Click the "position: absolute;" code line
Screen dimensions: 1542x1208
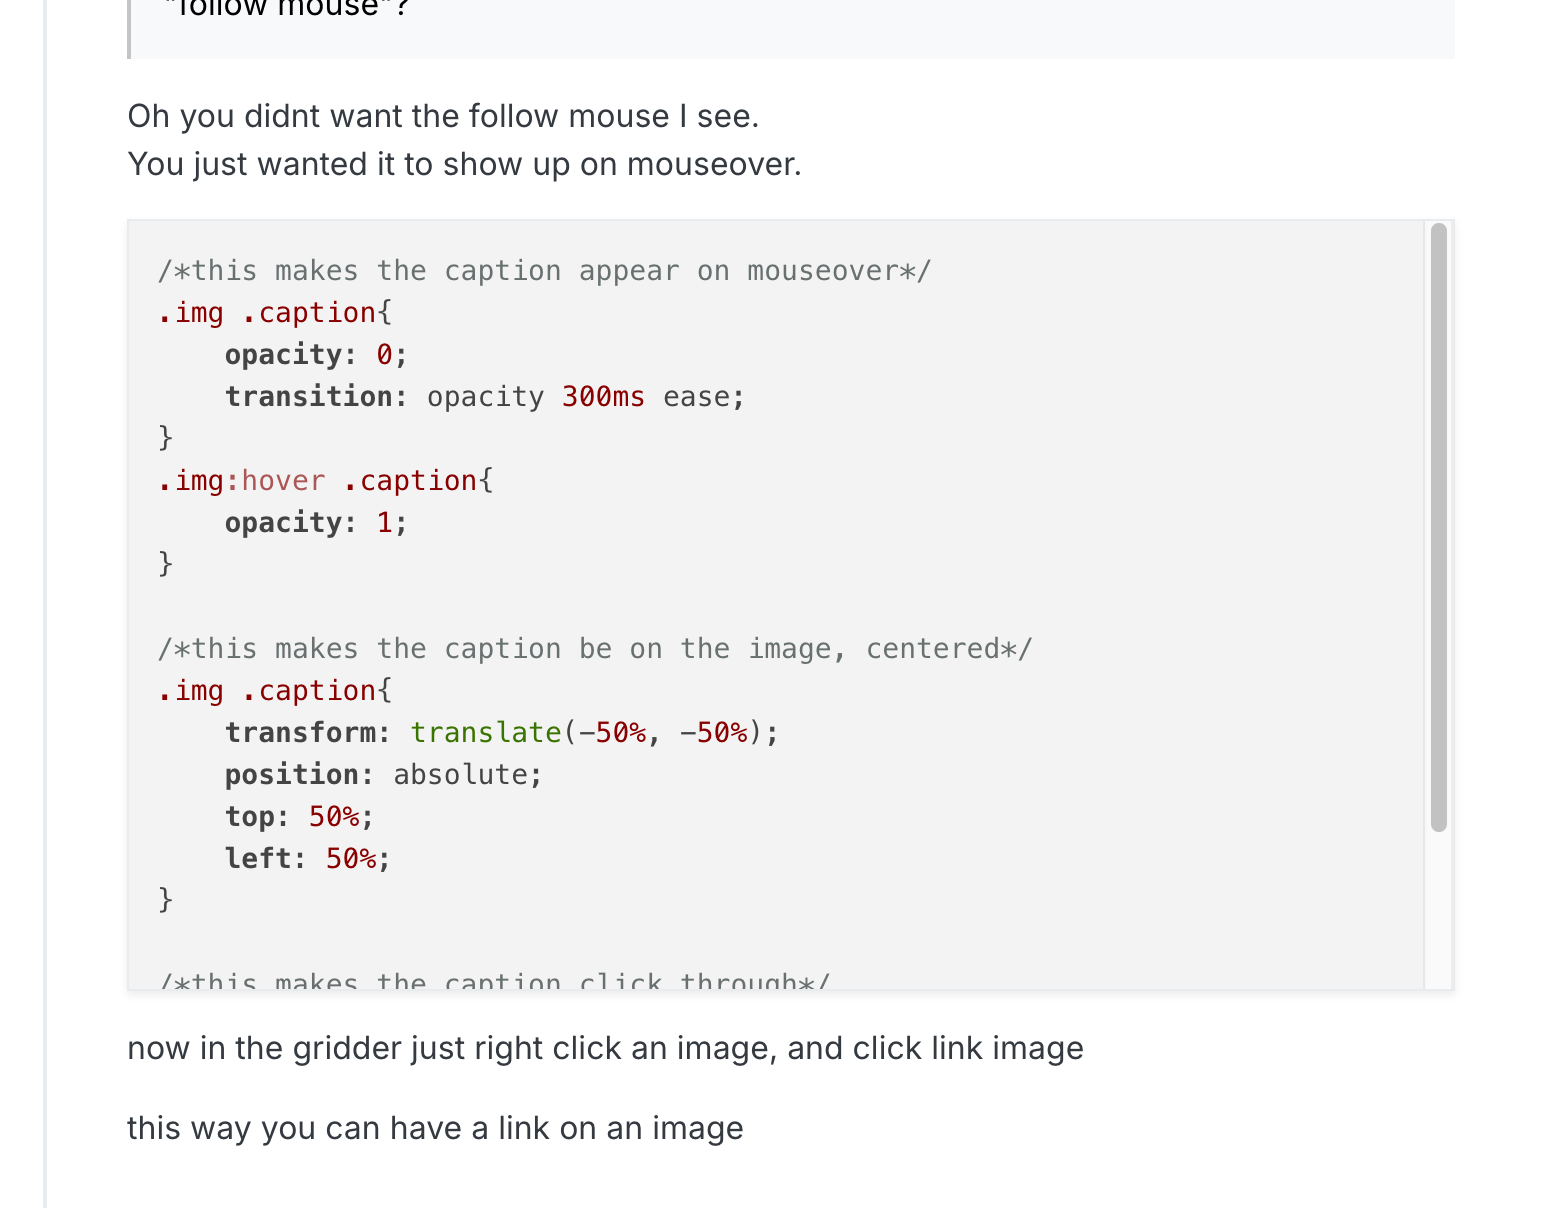[x=383, y=775]
